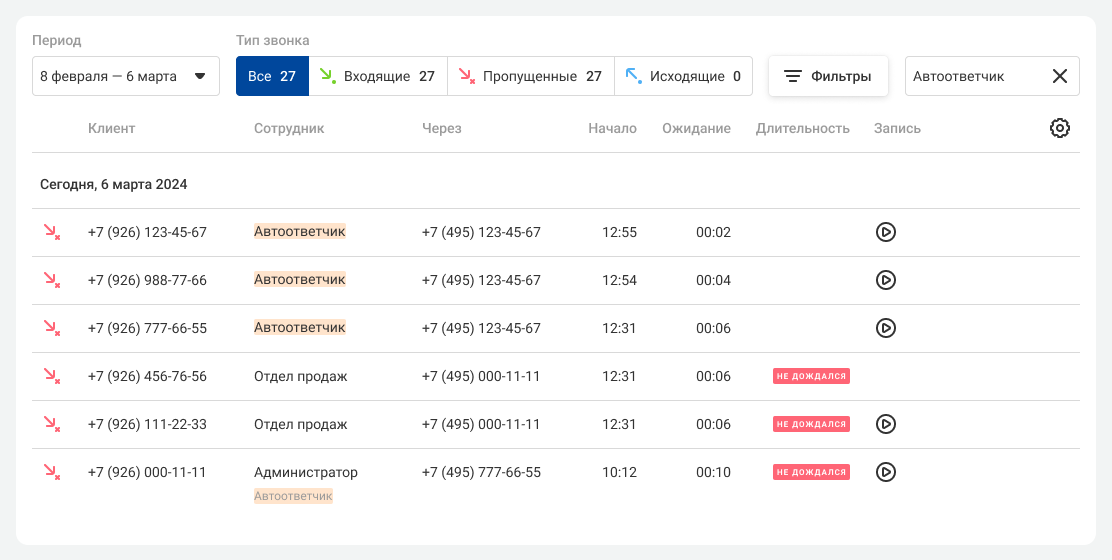Click the Длительность column header

pyautogui.click(x=803, y=128)
